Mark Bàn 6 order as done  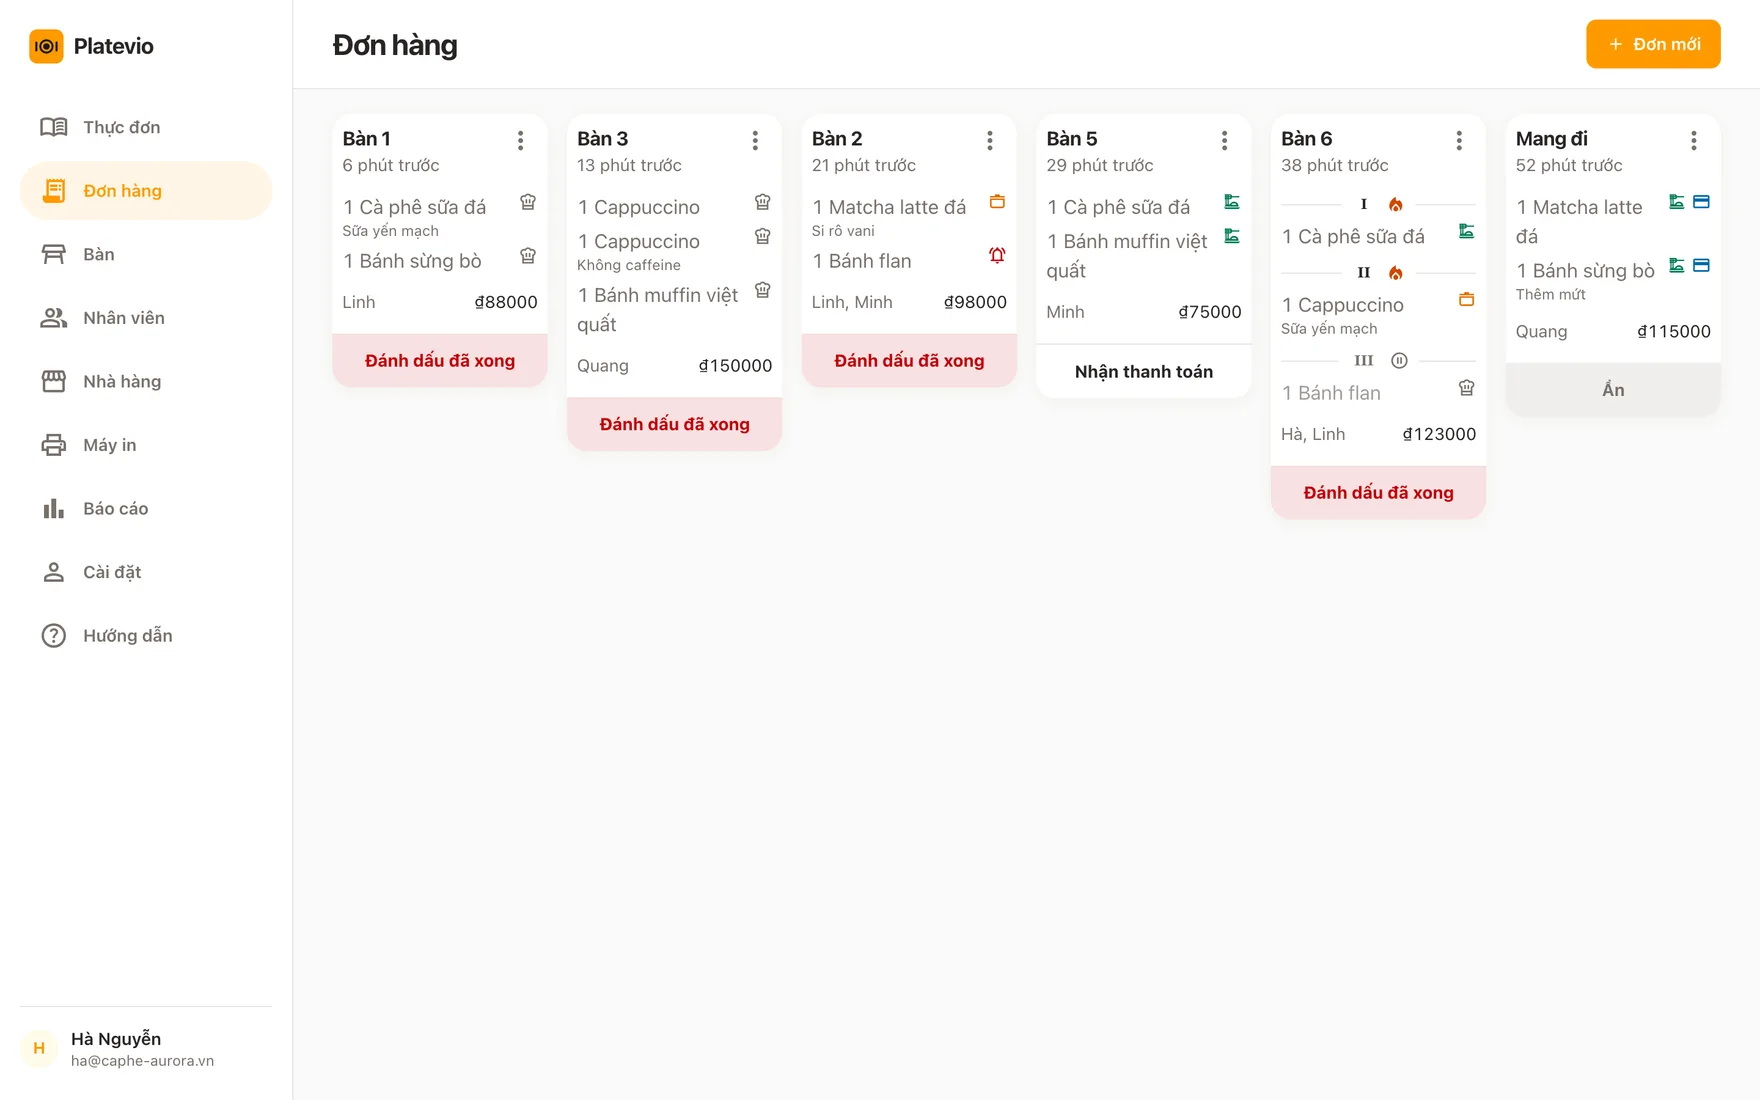pos(1378,493)
